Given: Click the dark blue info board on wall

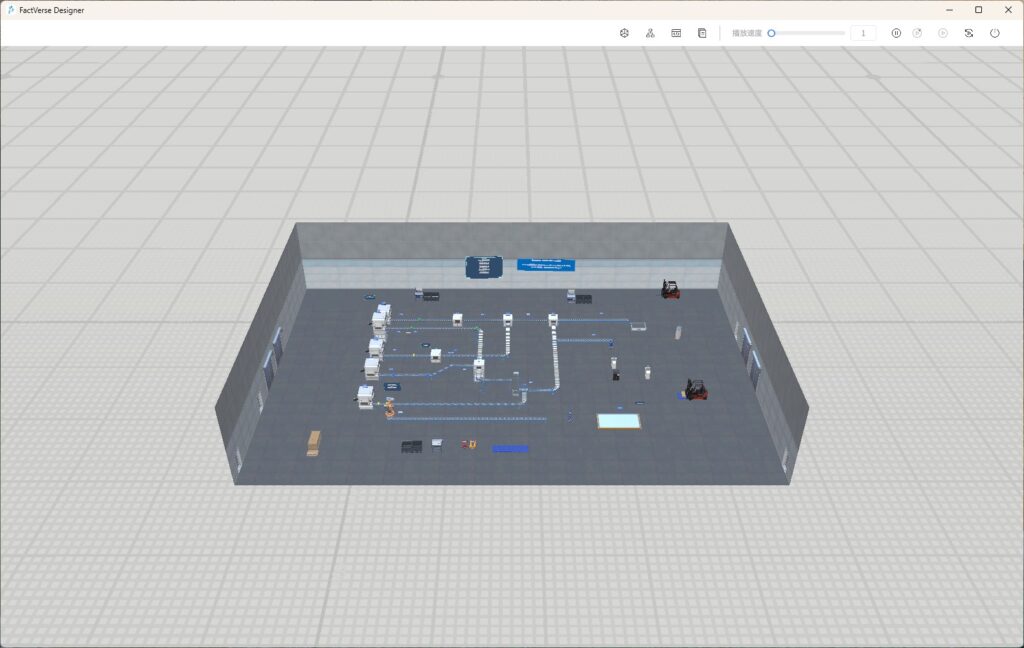Looking at the screenshot, I should (484, 267).
